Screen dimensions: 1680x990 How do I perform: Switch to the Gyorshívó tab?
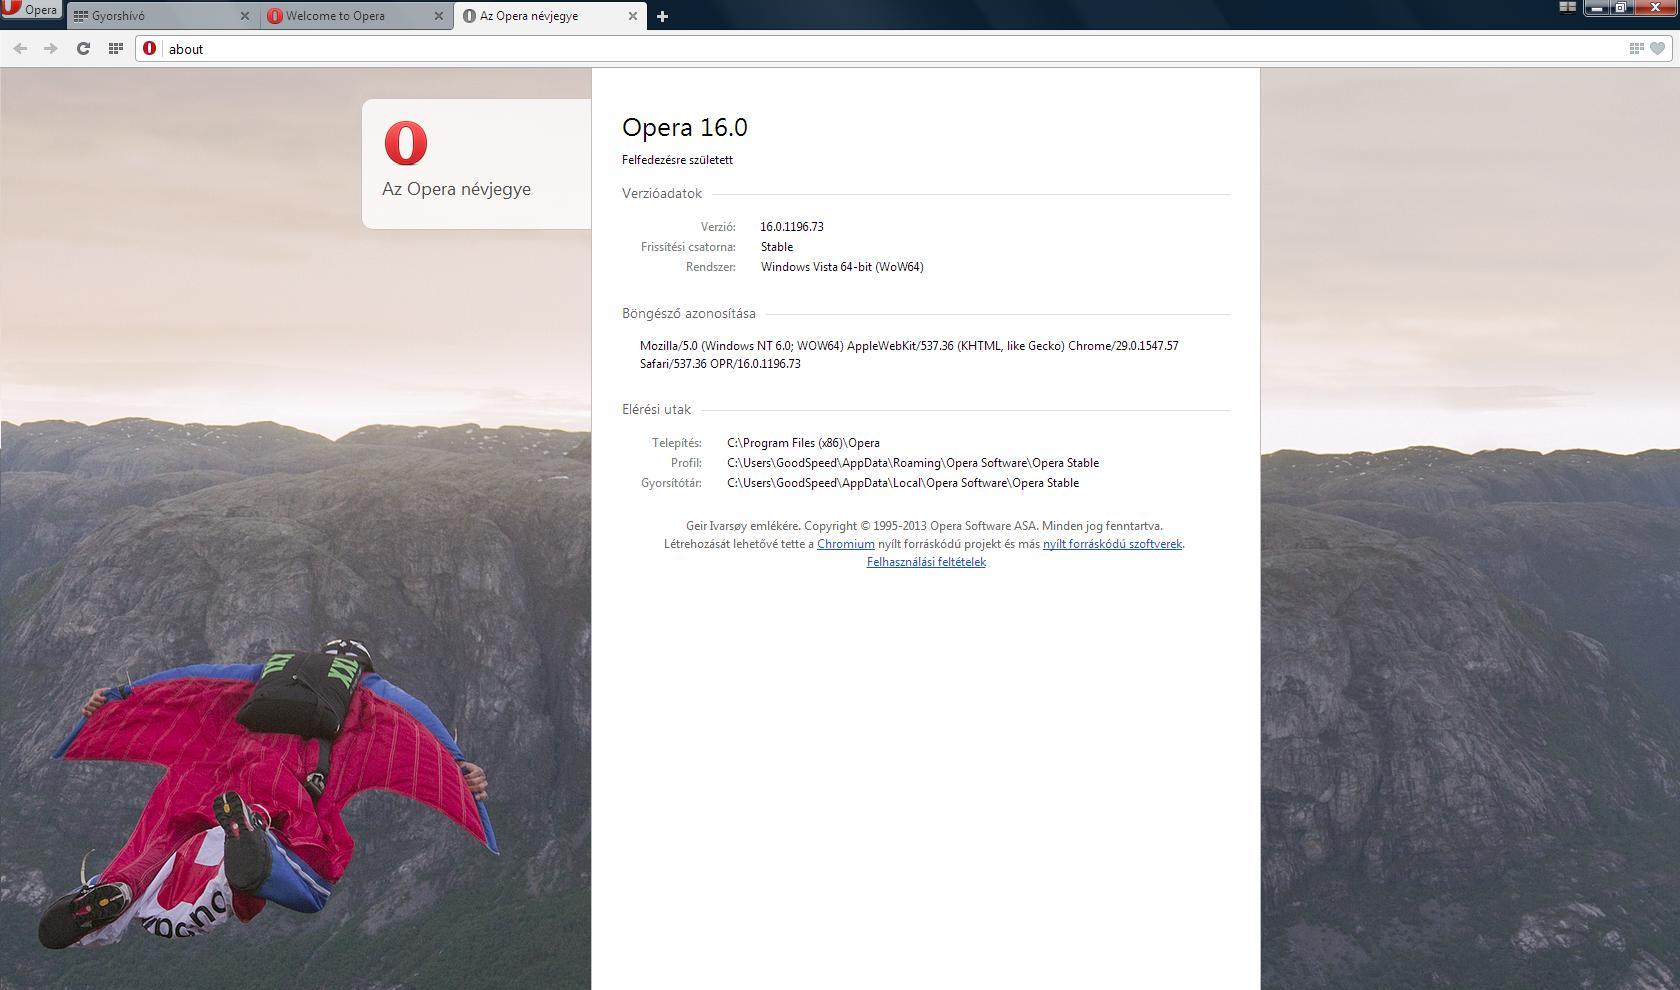(162, 16)
